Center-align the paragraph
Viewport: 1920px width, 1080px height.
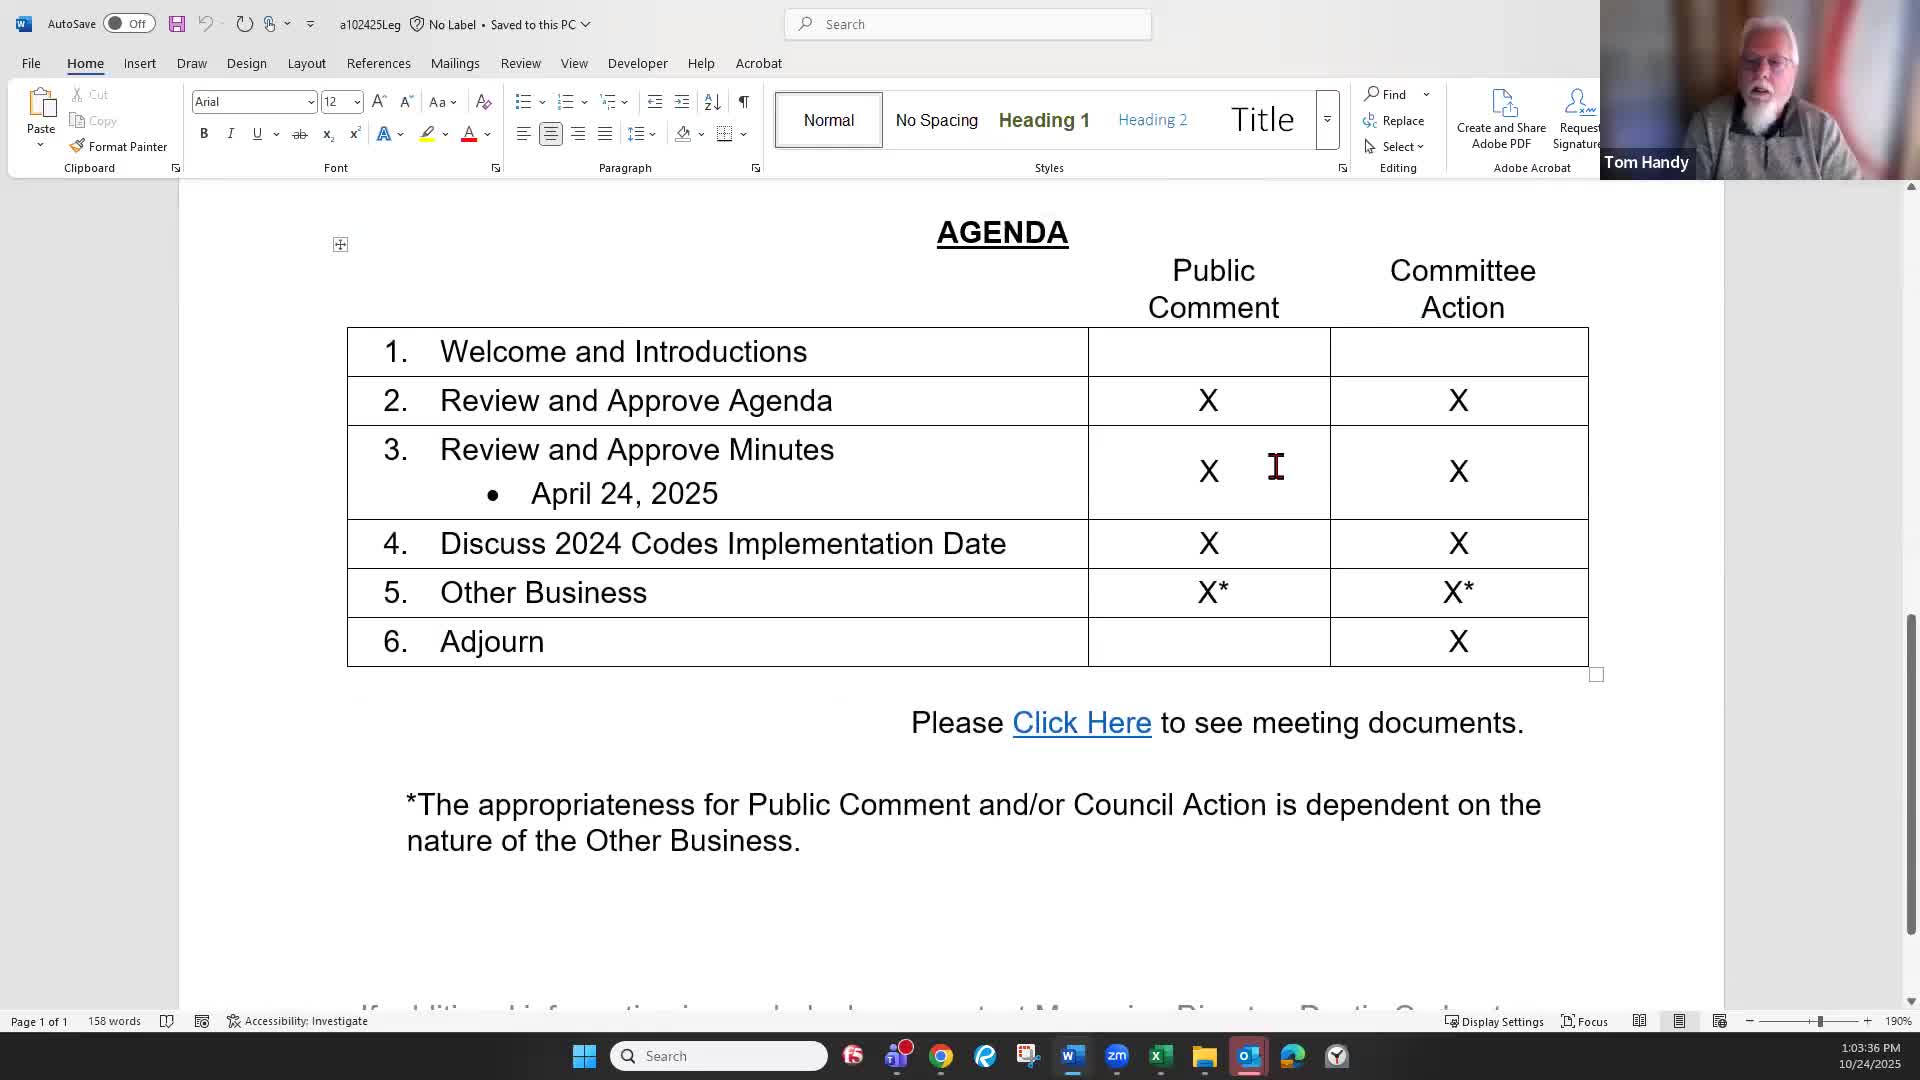[x=550, y=133]
